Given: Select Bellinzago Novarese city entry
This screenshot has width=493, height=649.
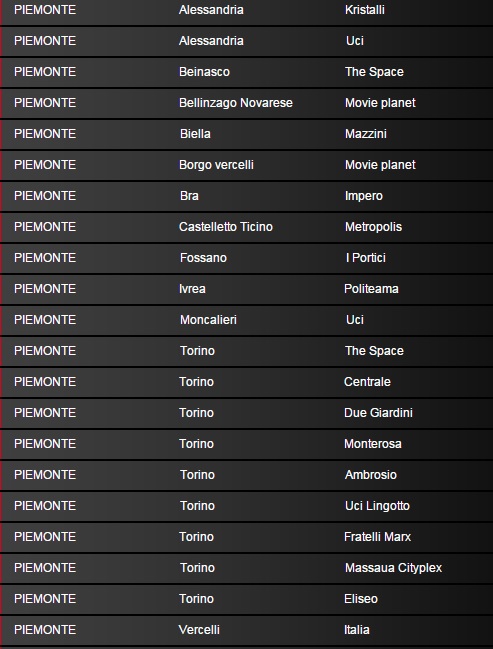Looking at the screenshot, I should 236,103.
